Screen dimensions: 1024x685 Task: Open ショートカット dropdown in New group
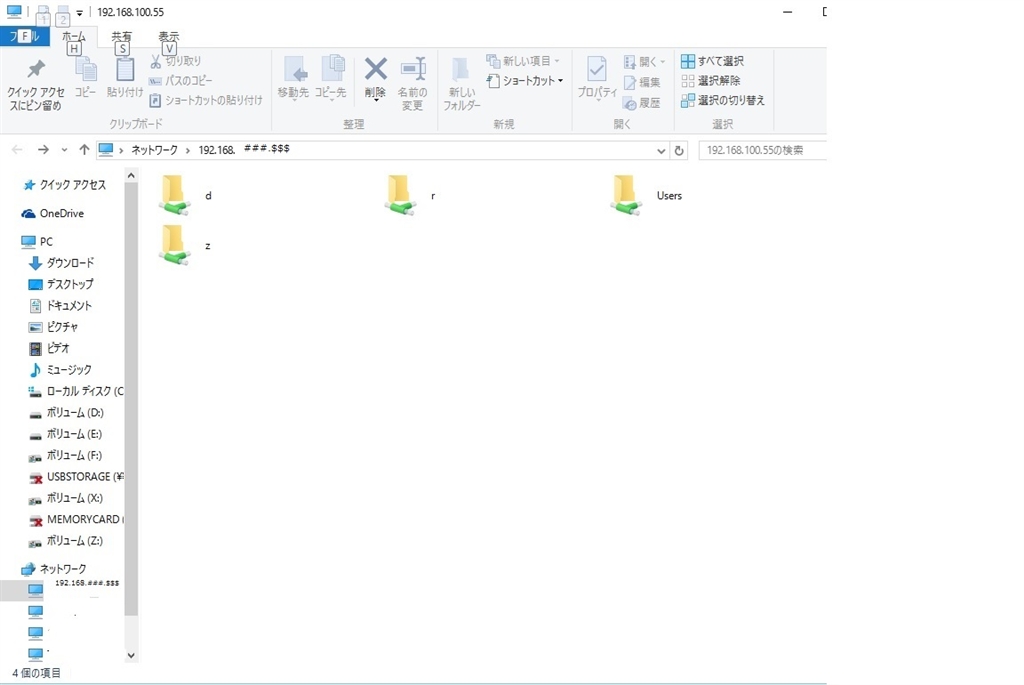click(525, 81)
